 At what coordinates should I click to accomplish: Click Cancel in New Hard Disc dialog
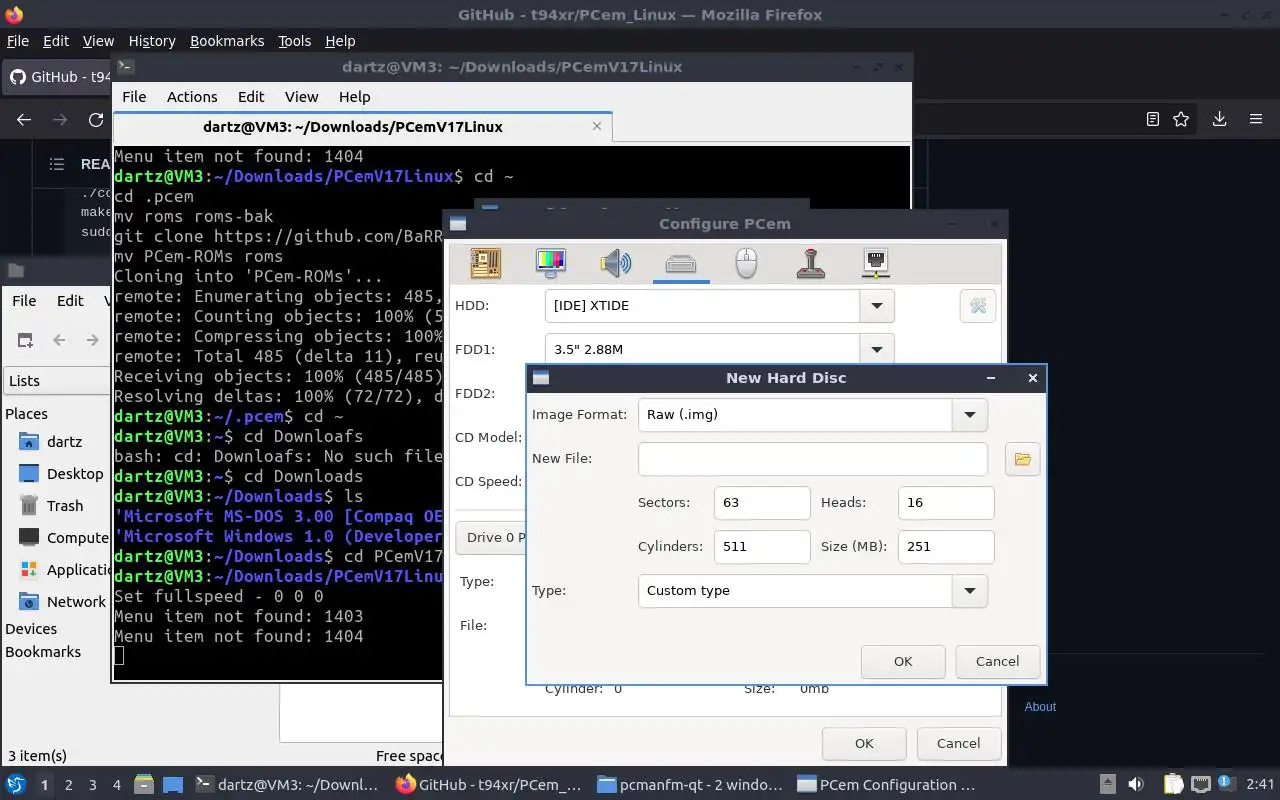point(997,661)
